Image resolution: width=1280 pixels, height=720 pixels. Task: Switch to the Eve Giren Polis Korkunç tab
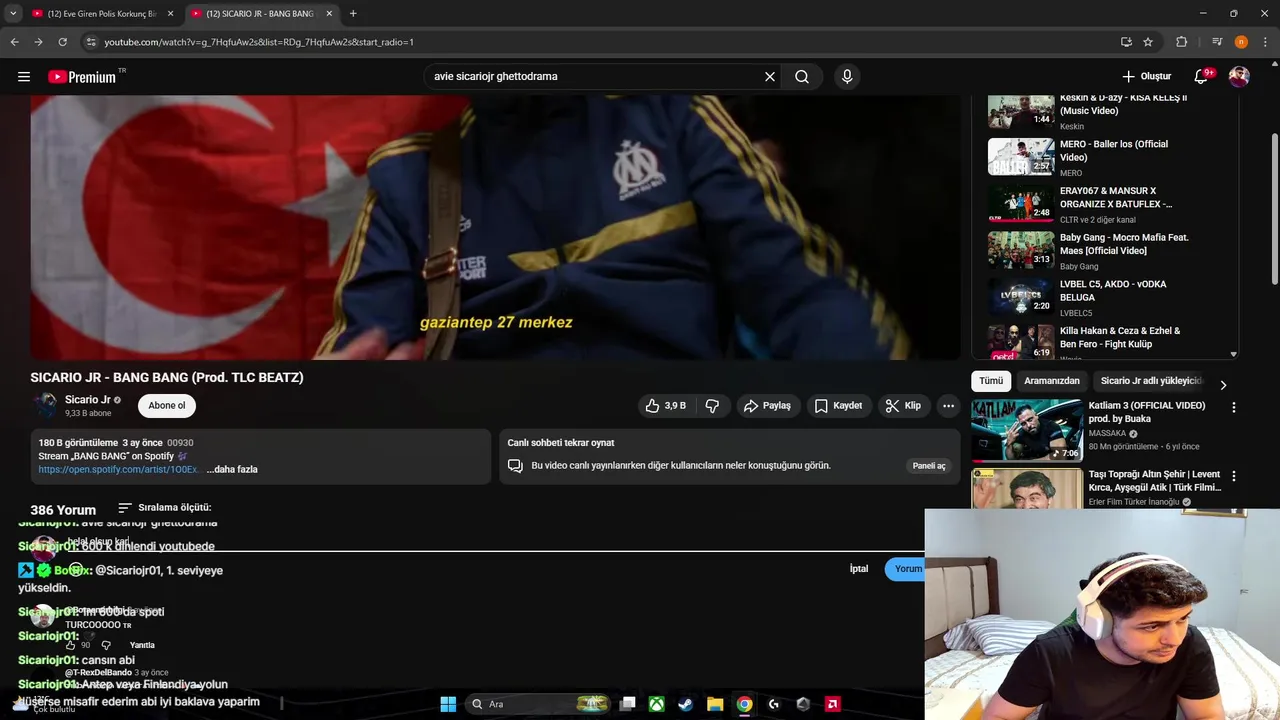point(102,13)
